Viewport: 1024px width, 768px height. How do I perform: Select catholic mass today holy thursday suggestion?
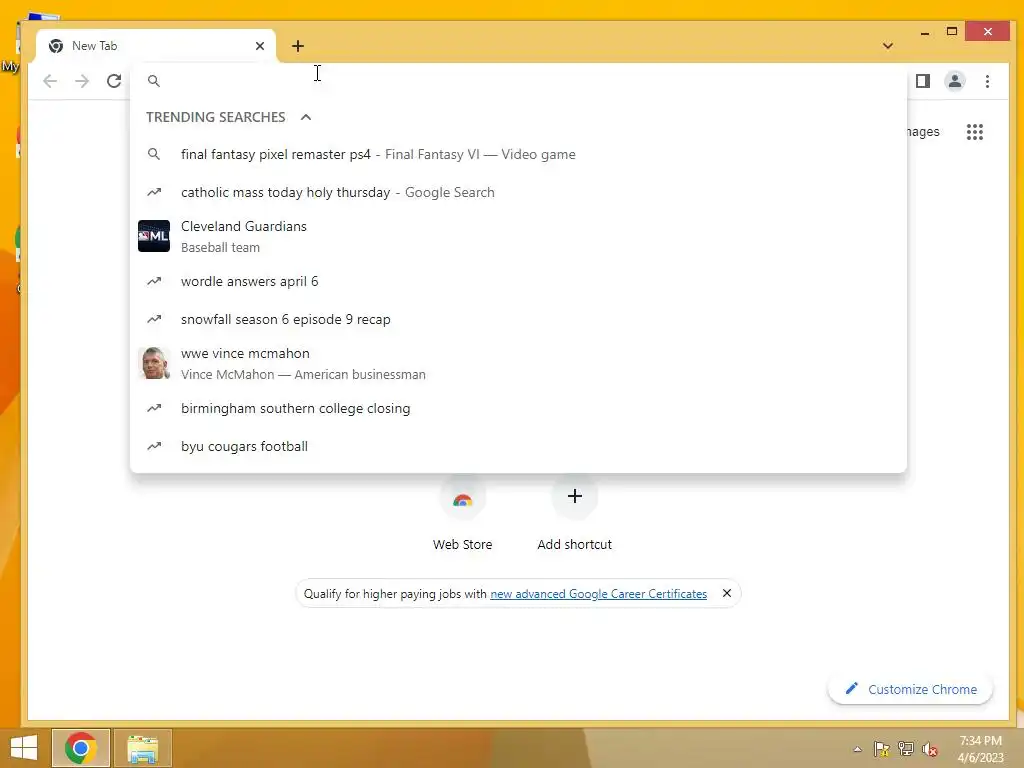(518, 192)
